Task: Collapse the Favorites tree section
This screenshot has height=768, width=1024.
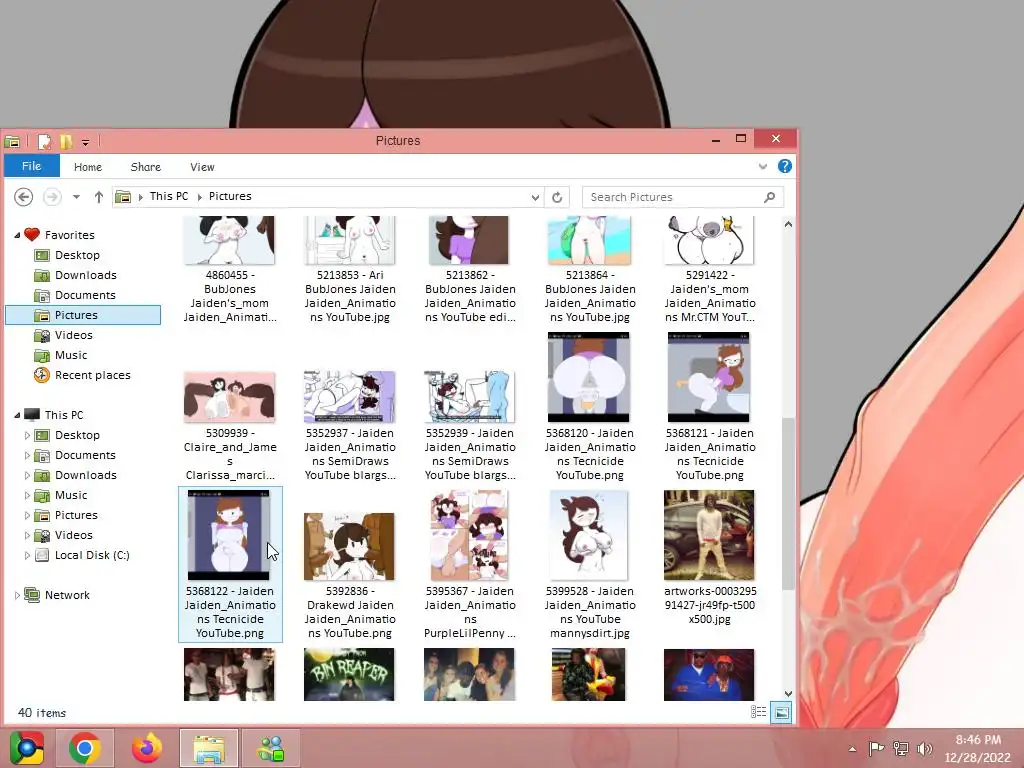Action: point(17,235)
